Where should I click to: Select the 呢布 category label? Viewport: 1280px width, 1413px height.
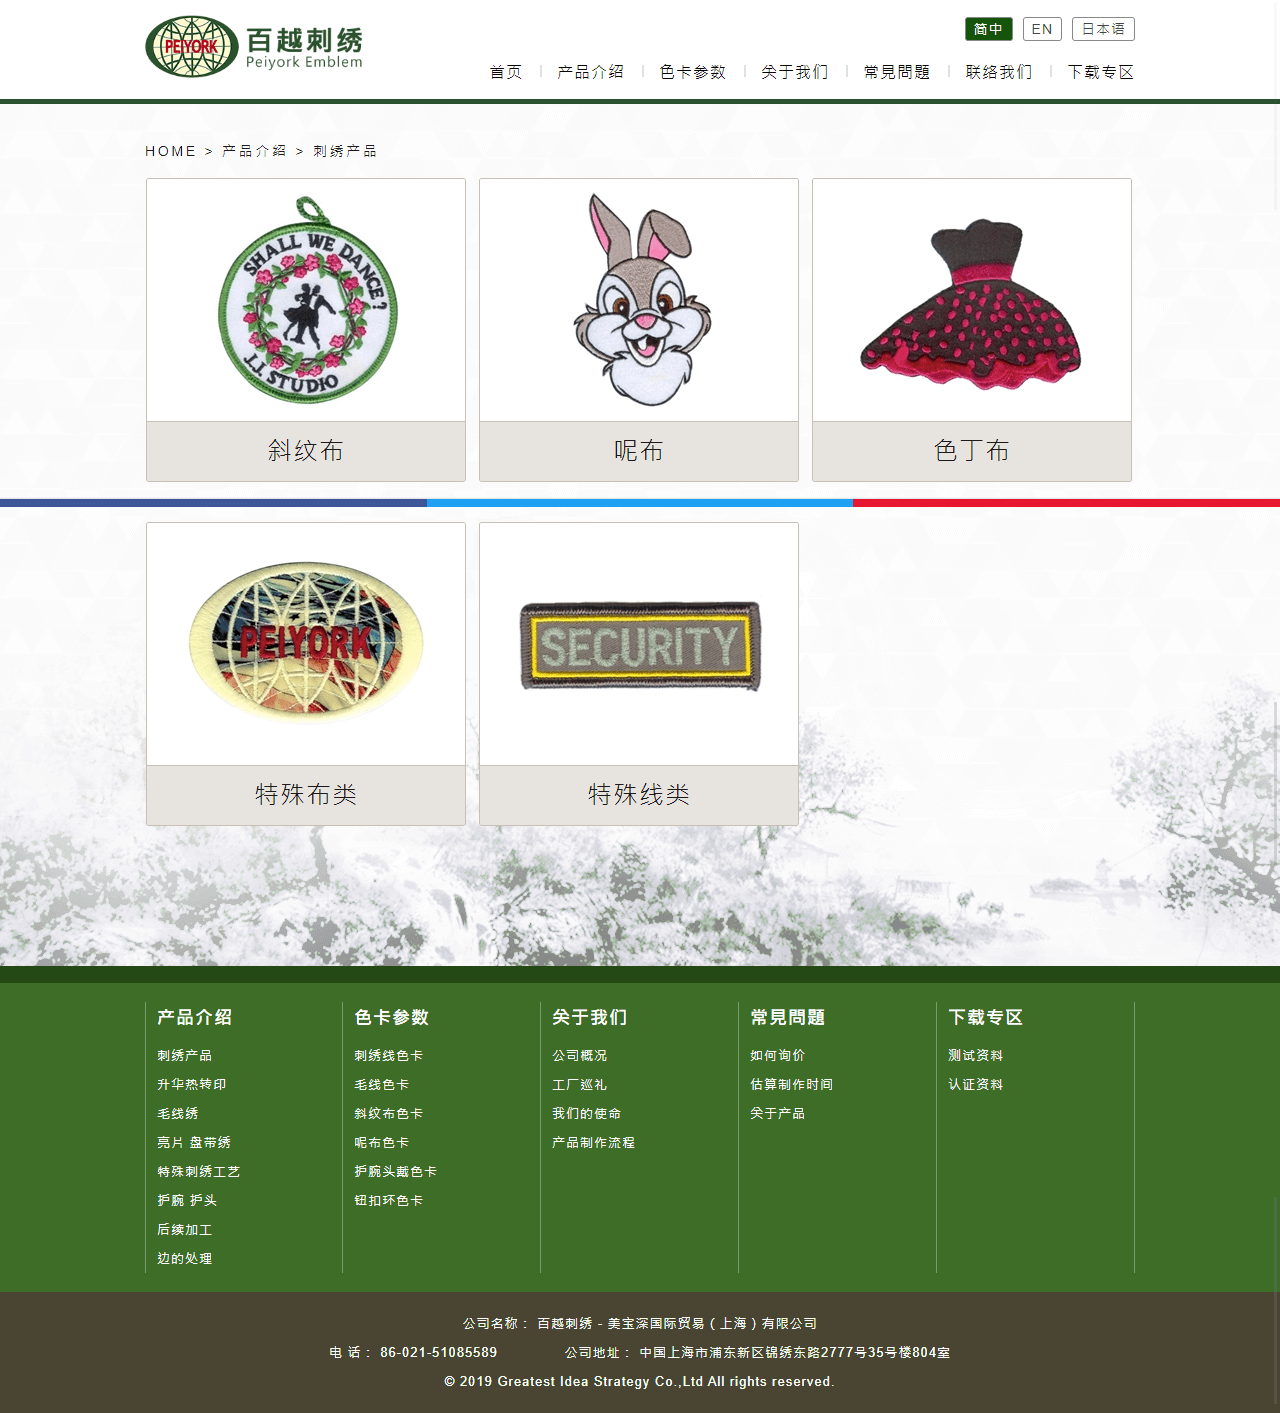click(x=639, y=451)
